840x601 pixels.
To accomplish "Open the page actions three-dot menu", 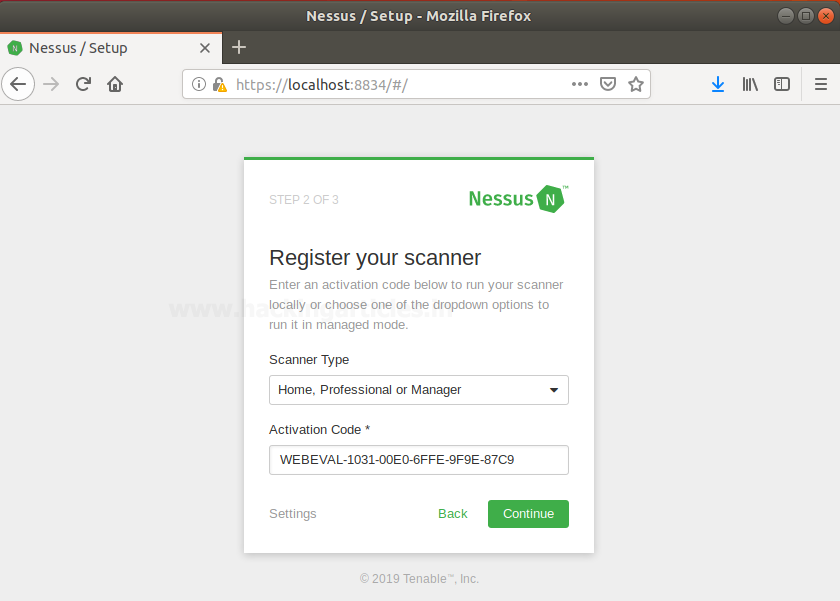I will tap(580, 84).
